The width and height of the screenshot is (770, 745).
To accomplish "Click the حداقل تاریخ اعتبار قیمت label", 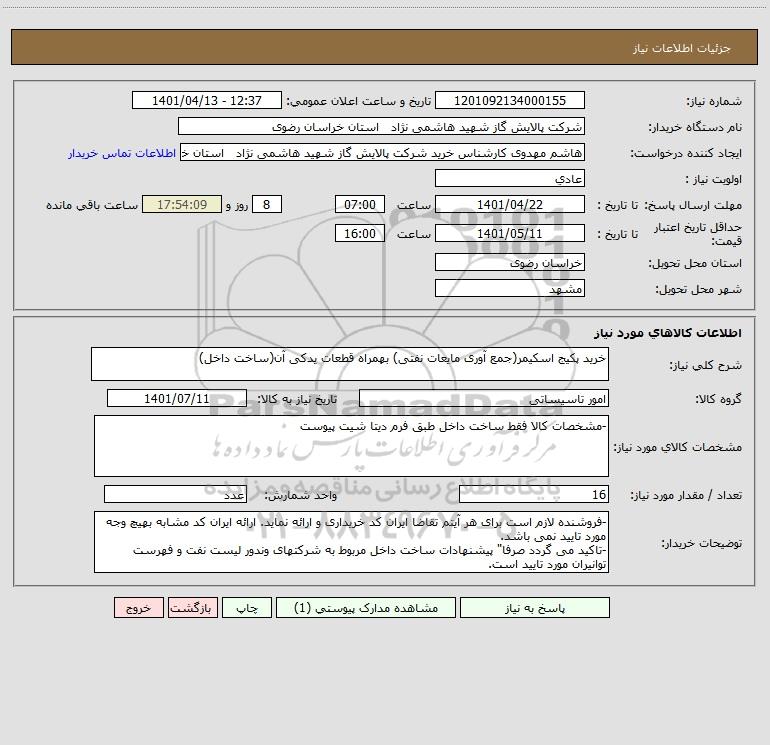I will [x=698, y=234].
